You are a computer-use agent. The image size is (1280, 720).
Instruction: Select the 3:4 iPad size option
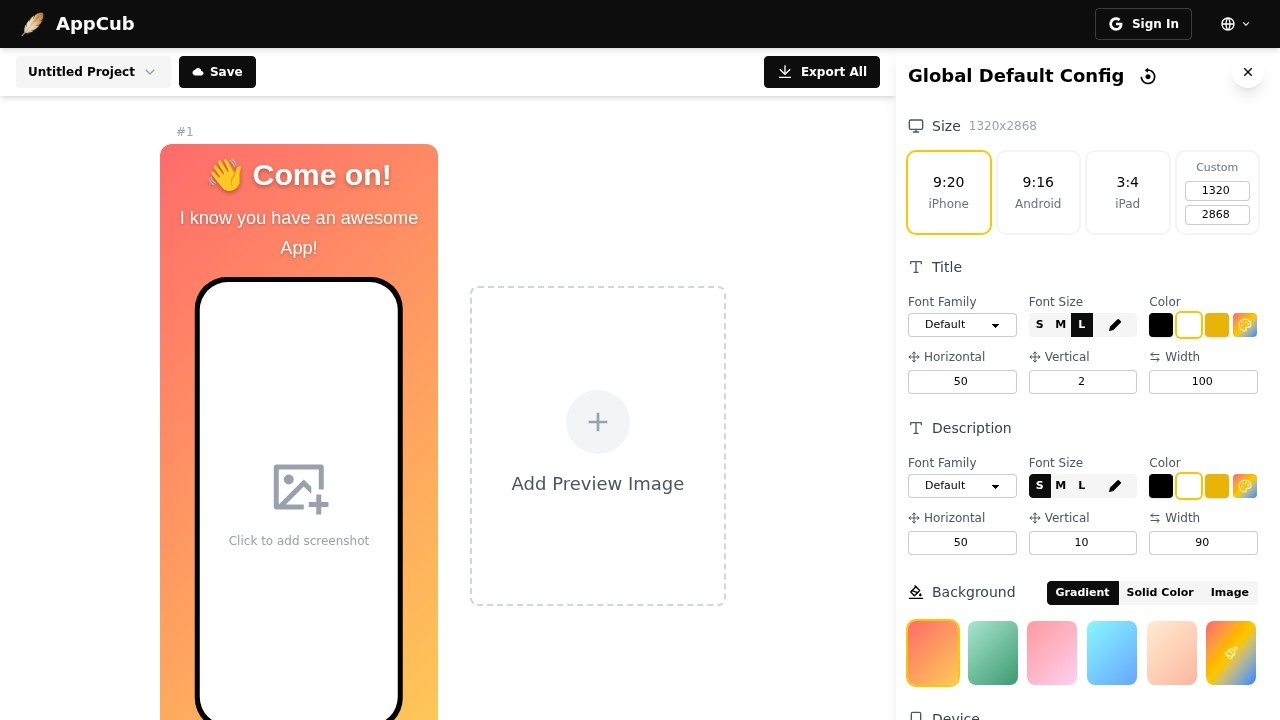[x=1127, y=192]
